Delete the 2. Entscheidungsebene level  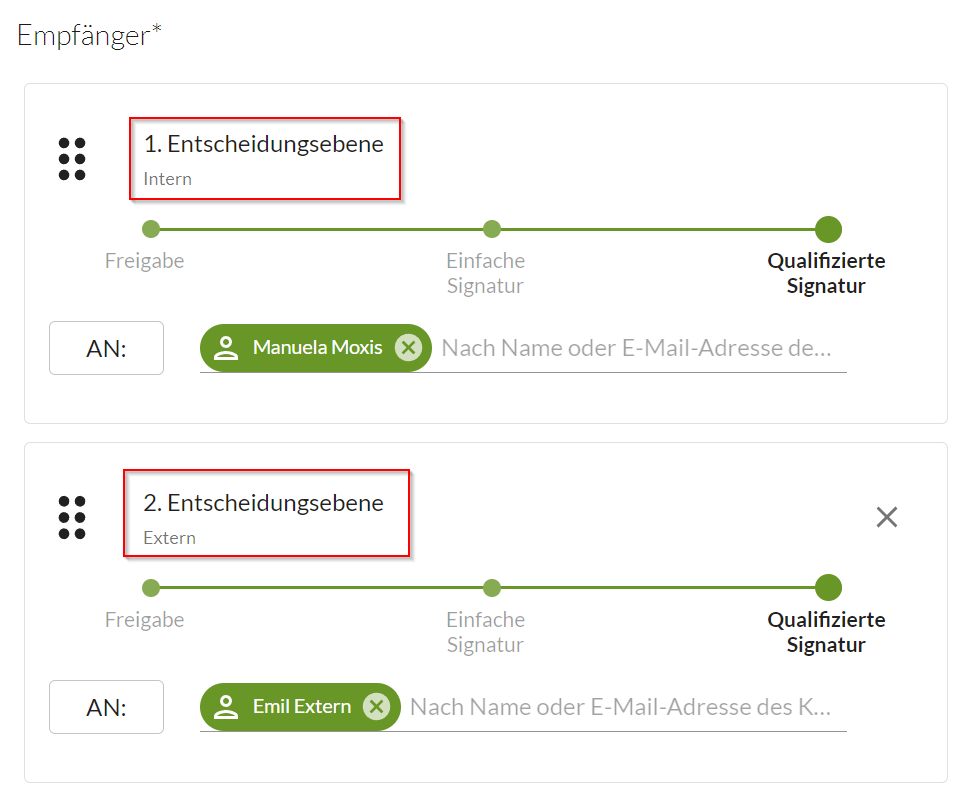pos(886,517)
